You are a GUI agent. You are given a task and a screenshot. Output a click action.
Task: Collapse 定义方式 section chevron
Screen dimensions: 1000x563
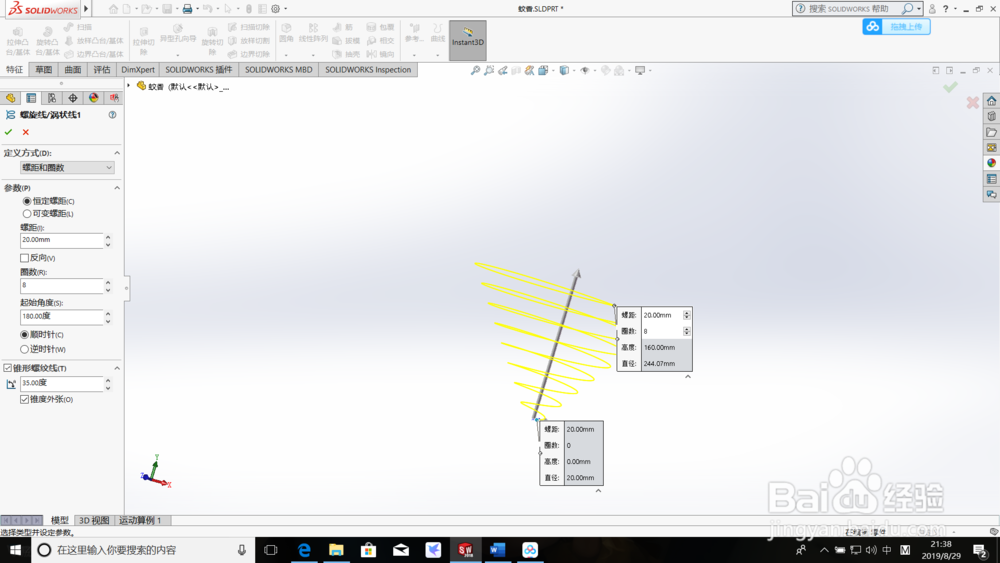tap(117, 153)
